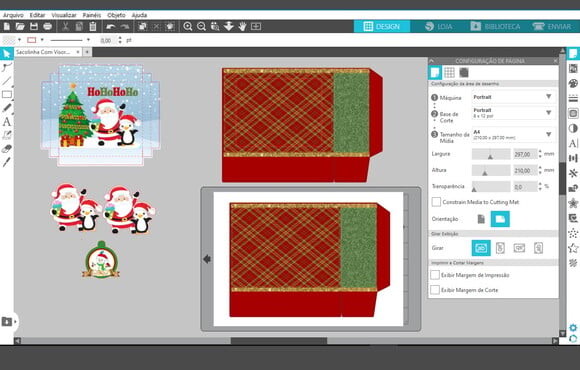Redo the last action
Screen dimensions: 580x370
tap(125, 26)
